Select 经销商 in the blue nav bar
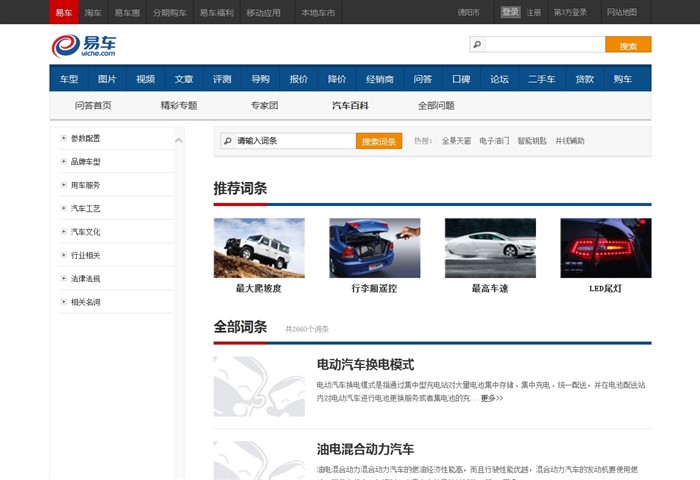This screenshot has height=480, width=700. coord(380,79)
